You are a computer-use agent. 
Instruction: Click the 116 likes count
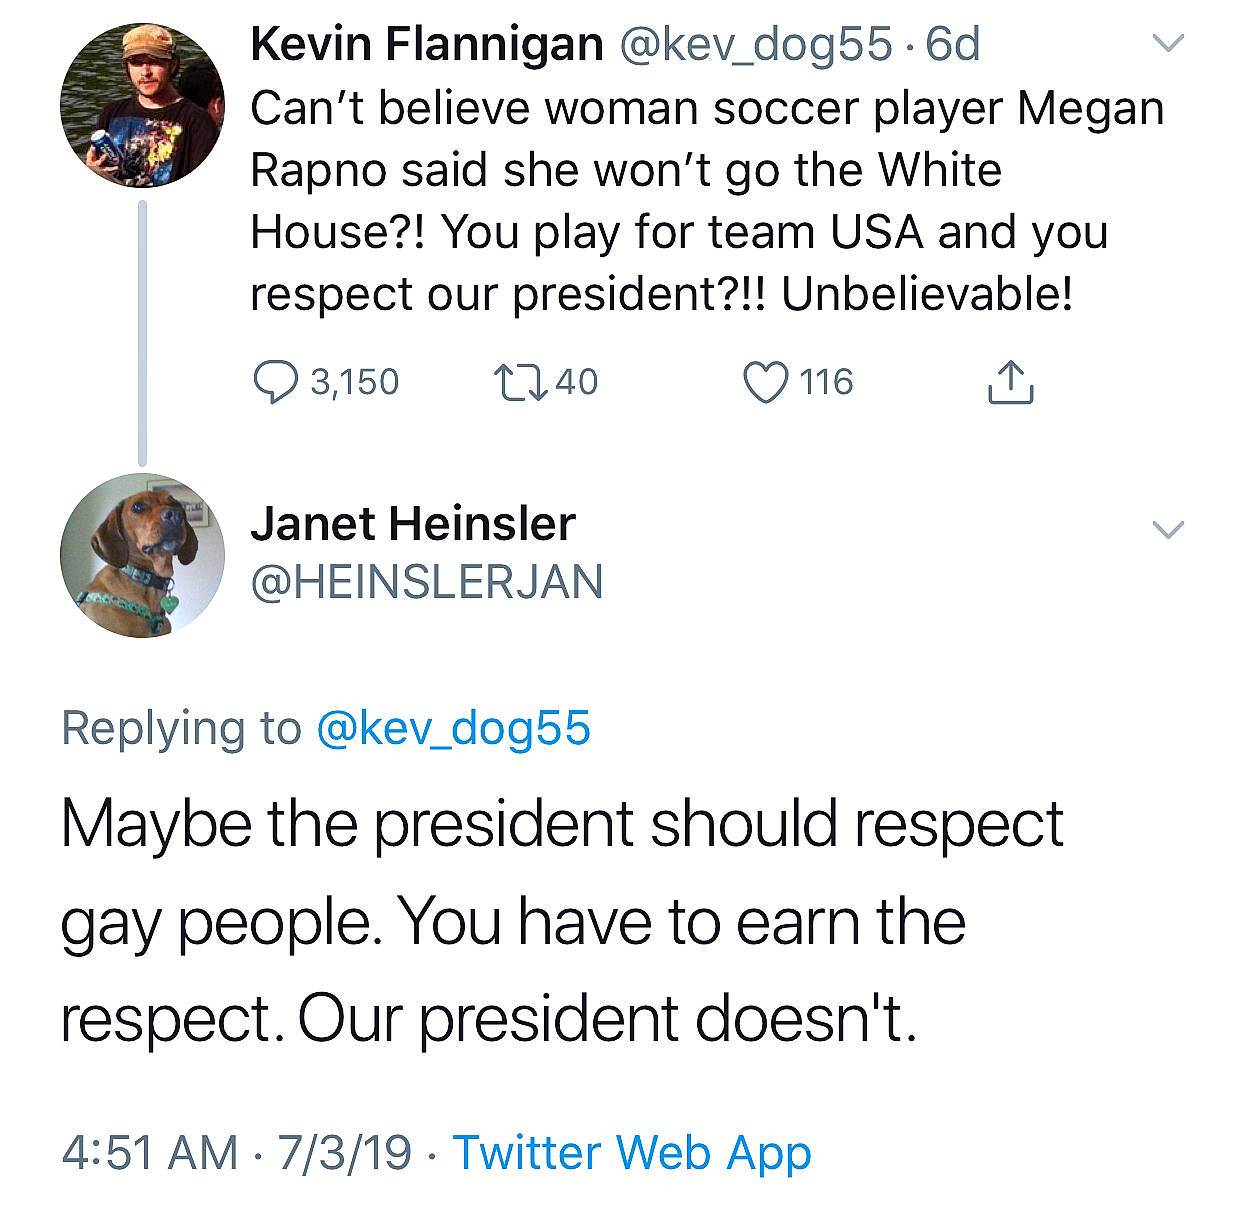click(826, 382)
